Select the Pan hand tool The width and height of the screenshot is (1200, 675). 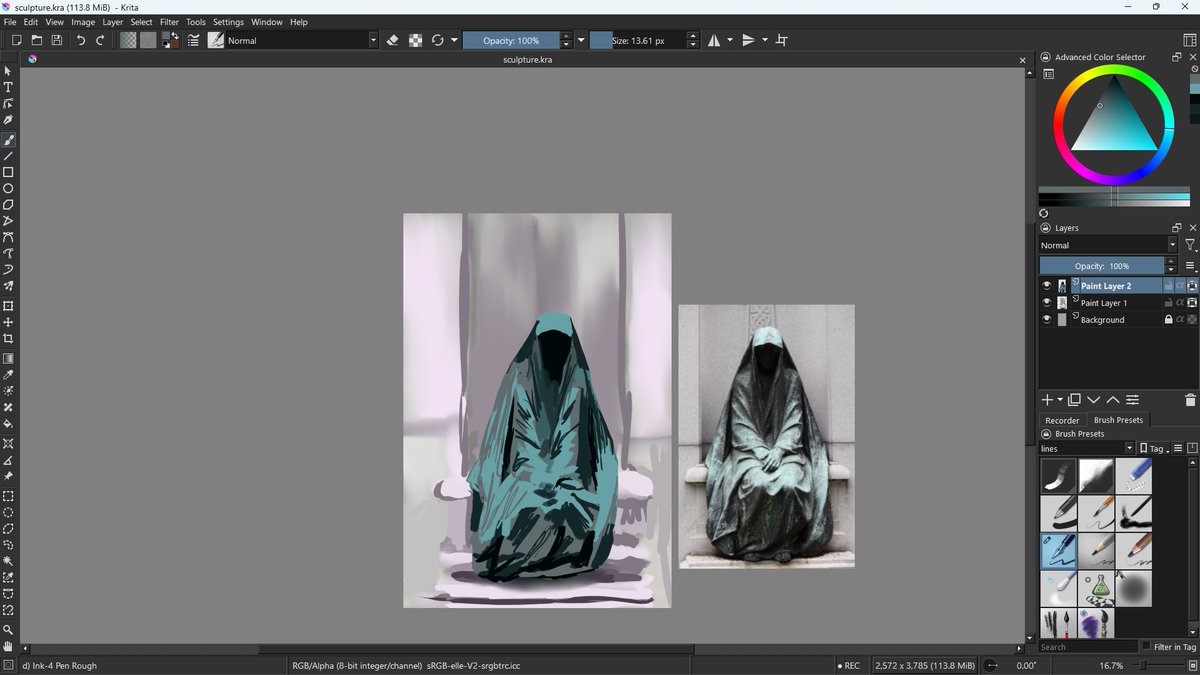pyautogui.click(x=8, y=646)
